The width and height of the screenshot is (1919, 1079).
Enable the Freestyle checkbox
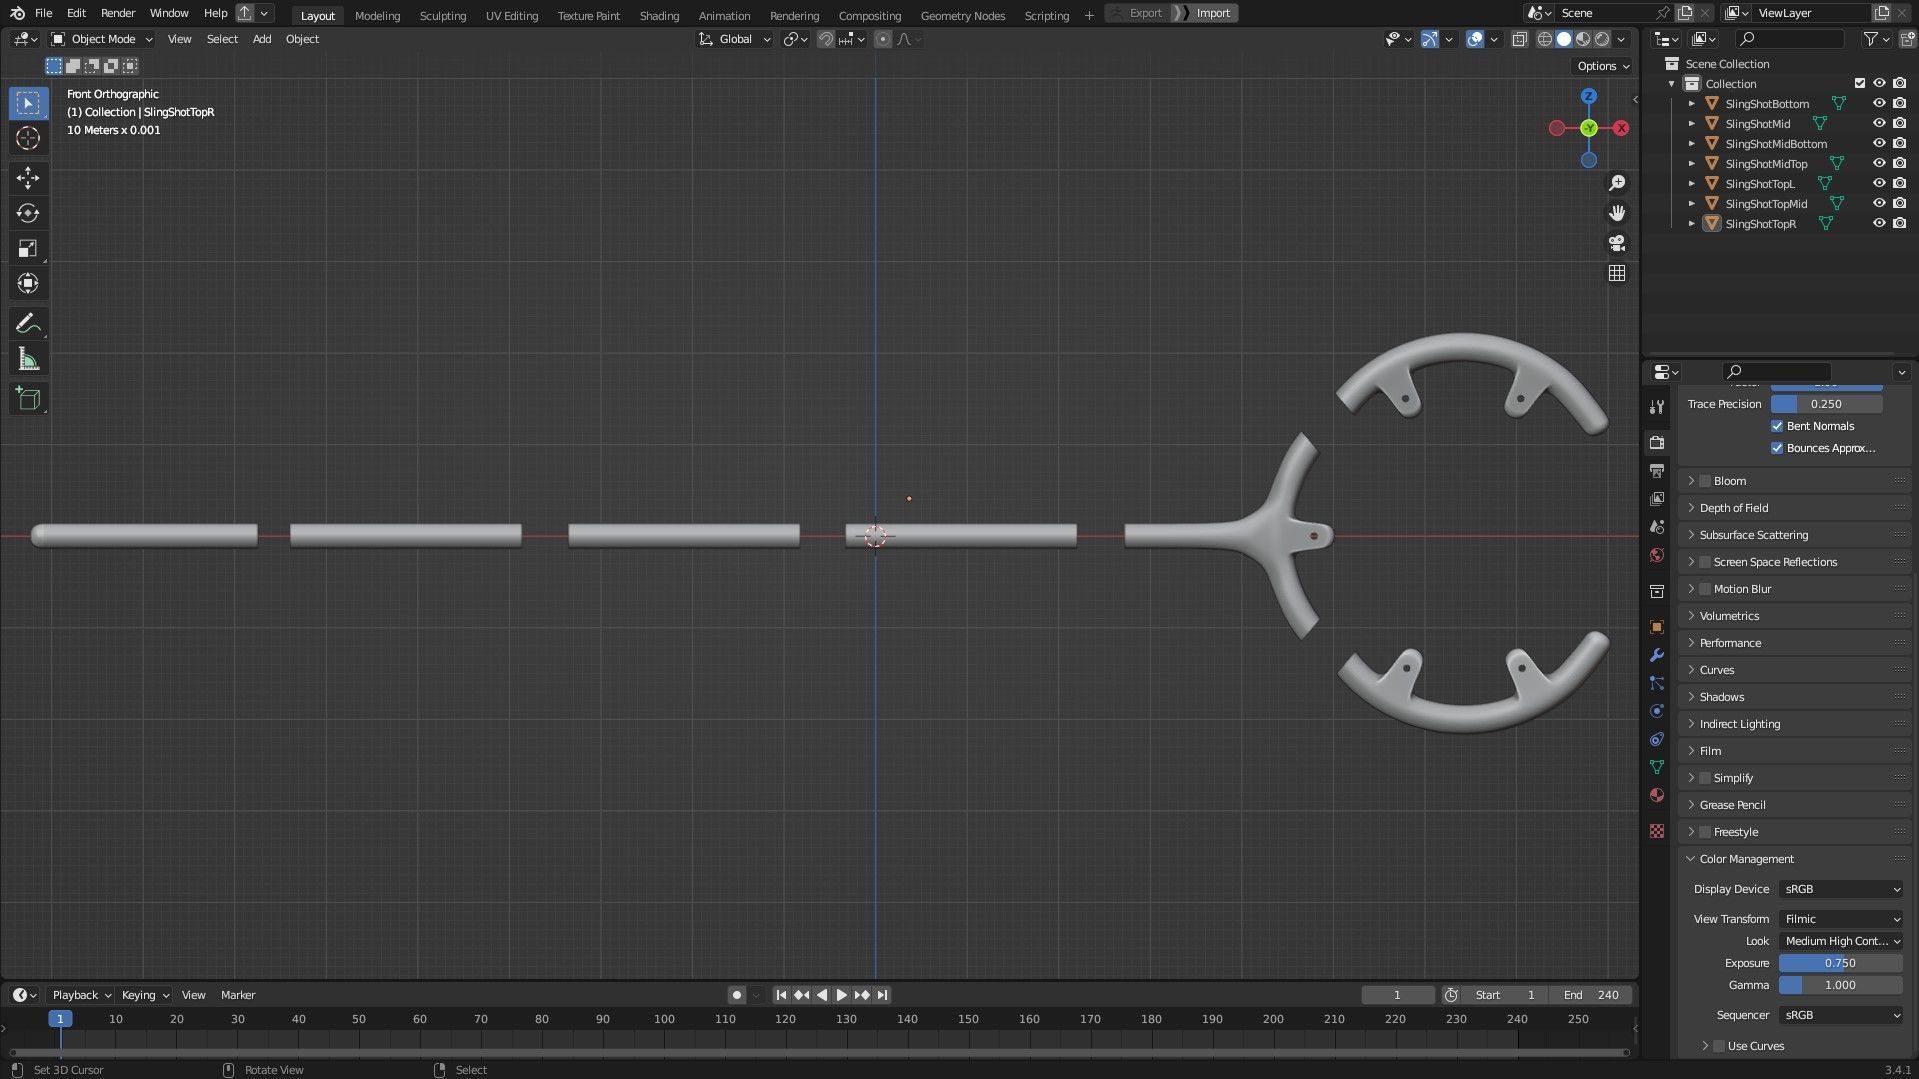pyautogui.click(x=1705, y=832)
